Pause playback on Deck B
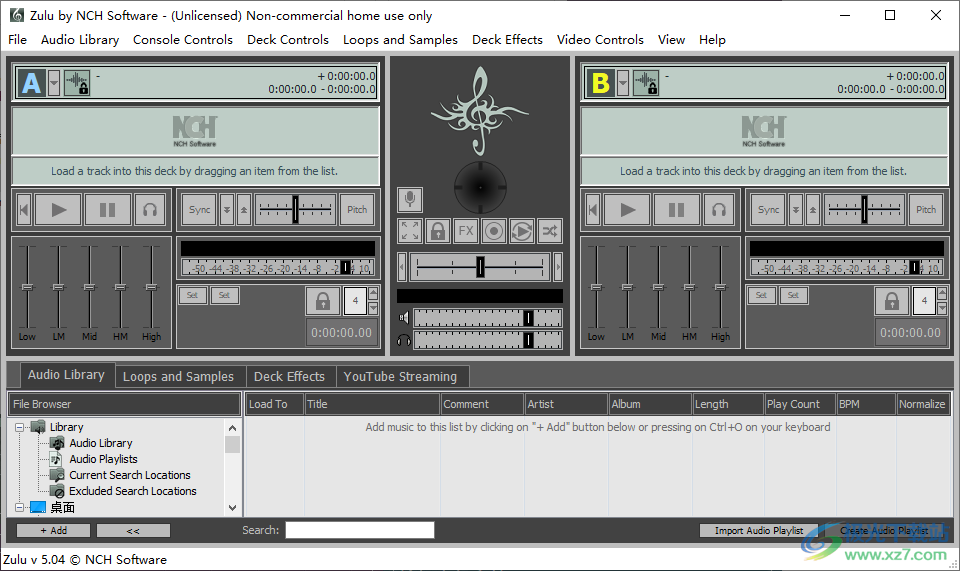Image resolution: width=960 pixels, height=571 pixels. coord(677,210)
